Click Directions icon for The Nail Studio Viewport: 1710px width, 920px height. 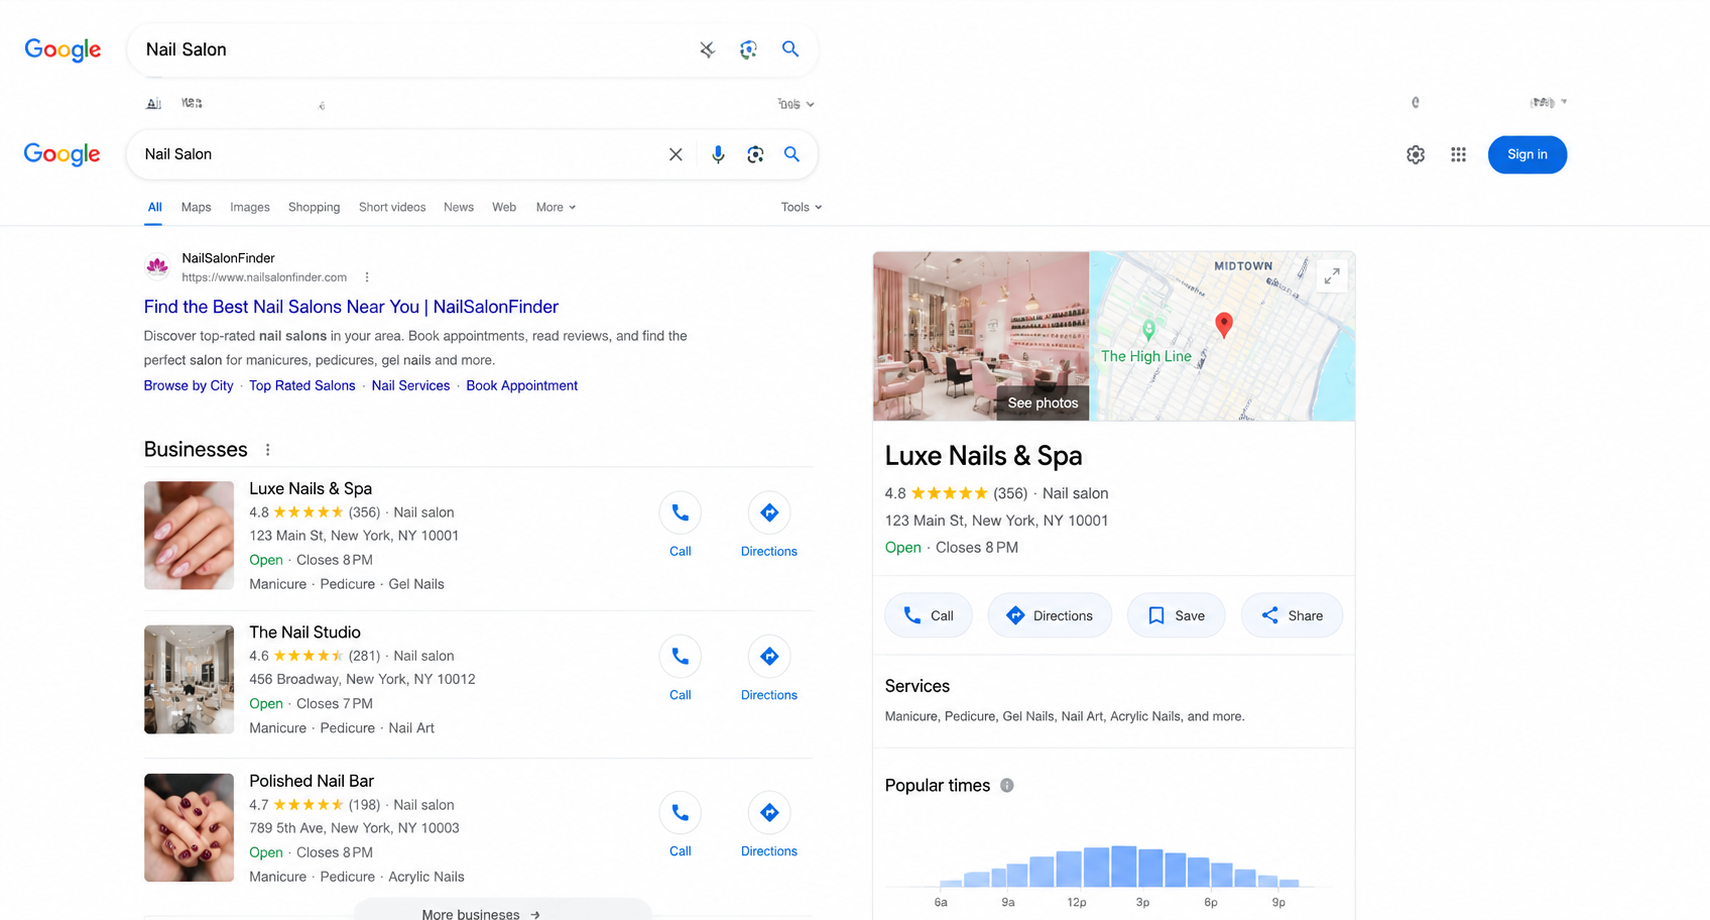click(x=769, y=657)
